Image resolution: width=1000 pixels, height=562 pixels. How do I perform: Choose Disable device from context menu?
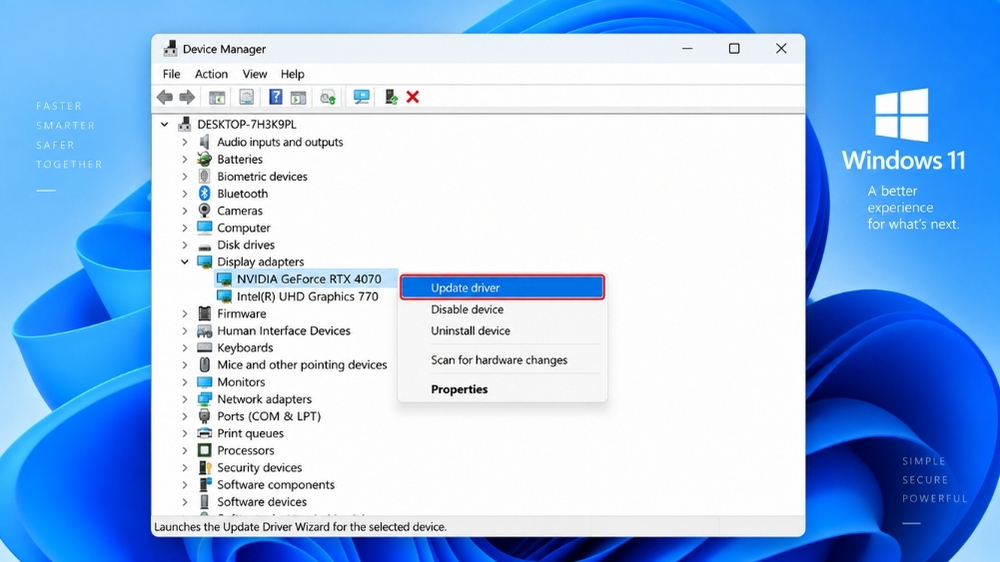click(x=503, y=309)
